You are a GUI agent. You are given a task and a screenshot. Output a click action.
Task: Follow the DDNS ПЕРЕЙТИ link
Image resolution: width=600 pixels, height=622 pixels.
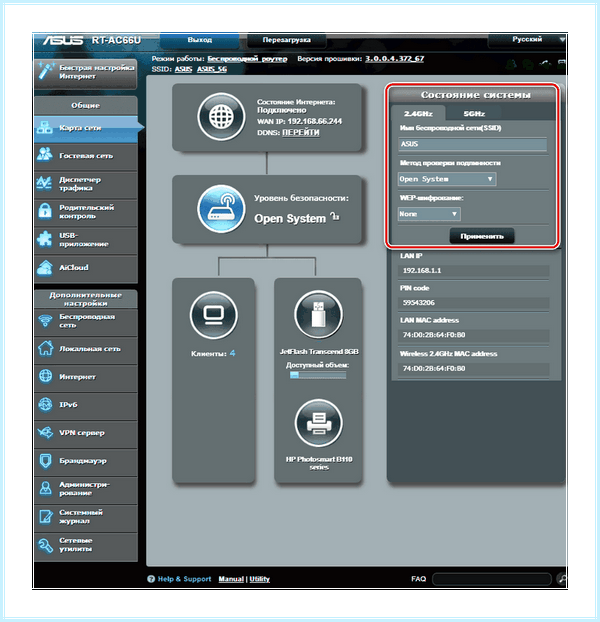click(301, 132)
